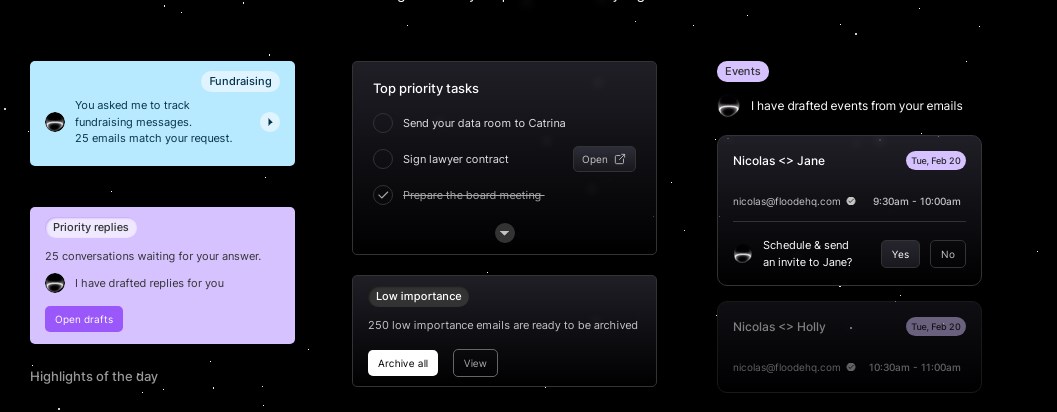Click verified badge in the Nicolas <> Holly card
The image size is (1057, 412).
851,367
